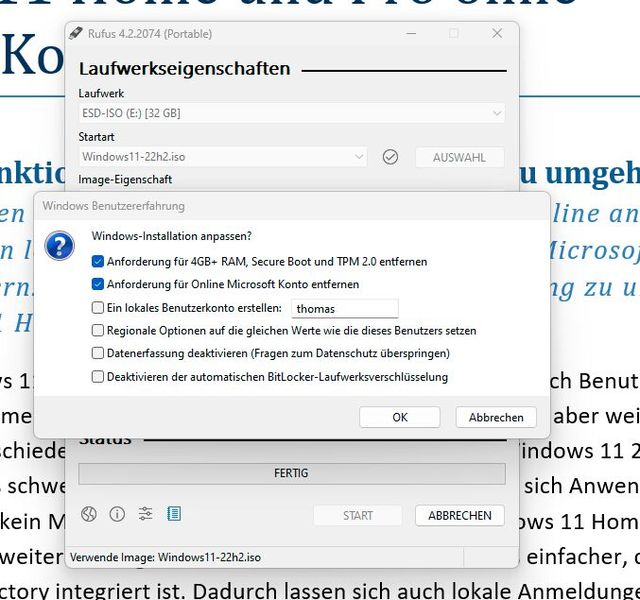Minimize the Rufus window

click(x=411, y=33)
